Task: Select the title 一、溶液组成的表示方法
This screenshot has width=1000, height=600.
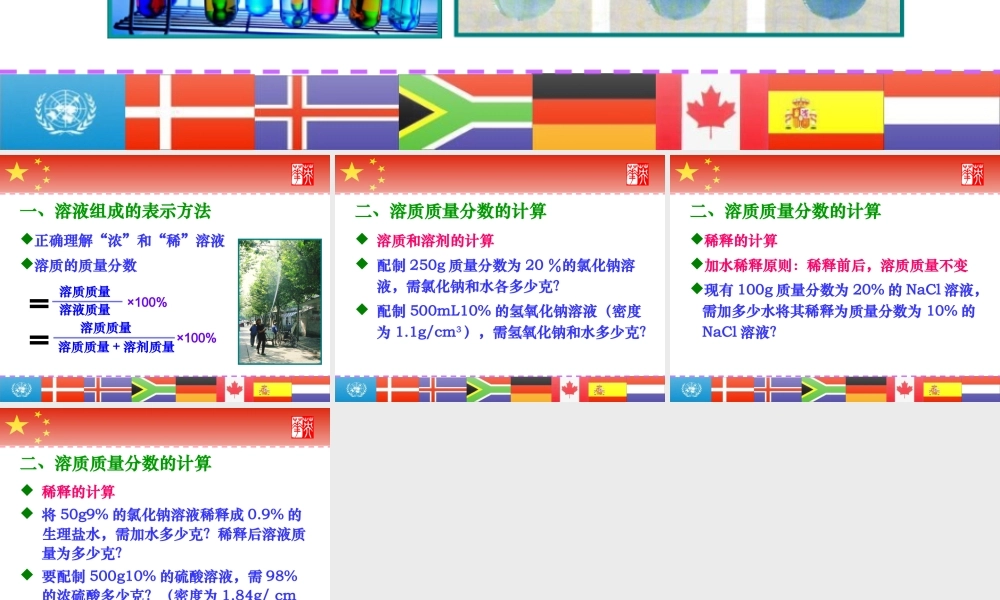Action: click(115, 211)
